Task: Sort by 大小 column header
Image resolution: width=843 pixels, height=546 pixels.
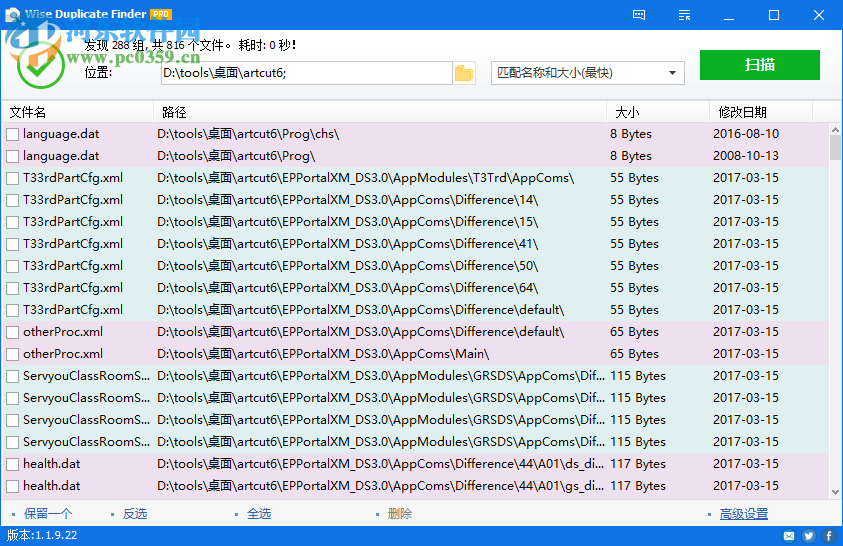Action: click(658, 112)
